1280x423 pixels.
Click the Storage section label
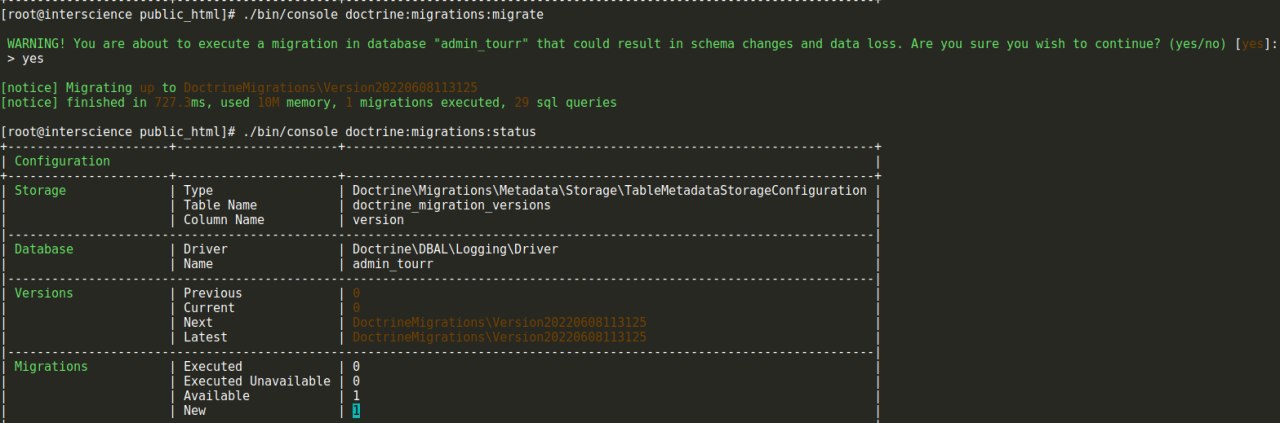(40, 190)
